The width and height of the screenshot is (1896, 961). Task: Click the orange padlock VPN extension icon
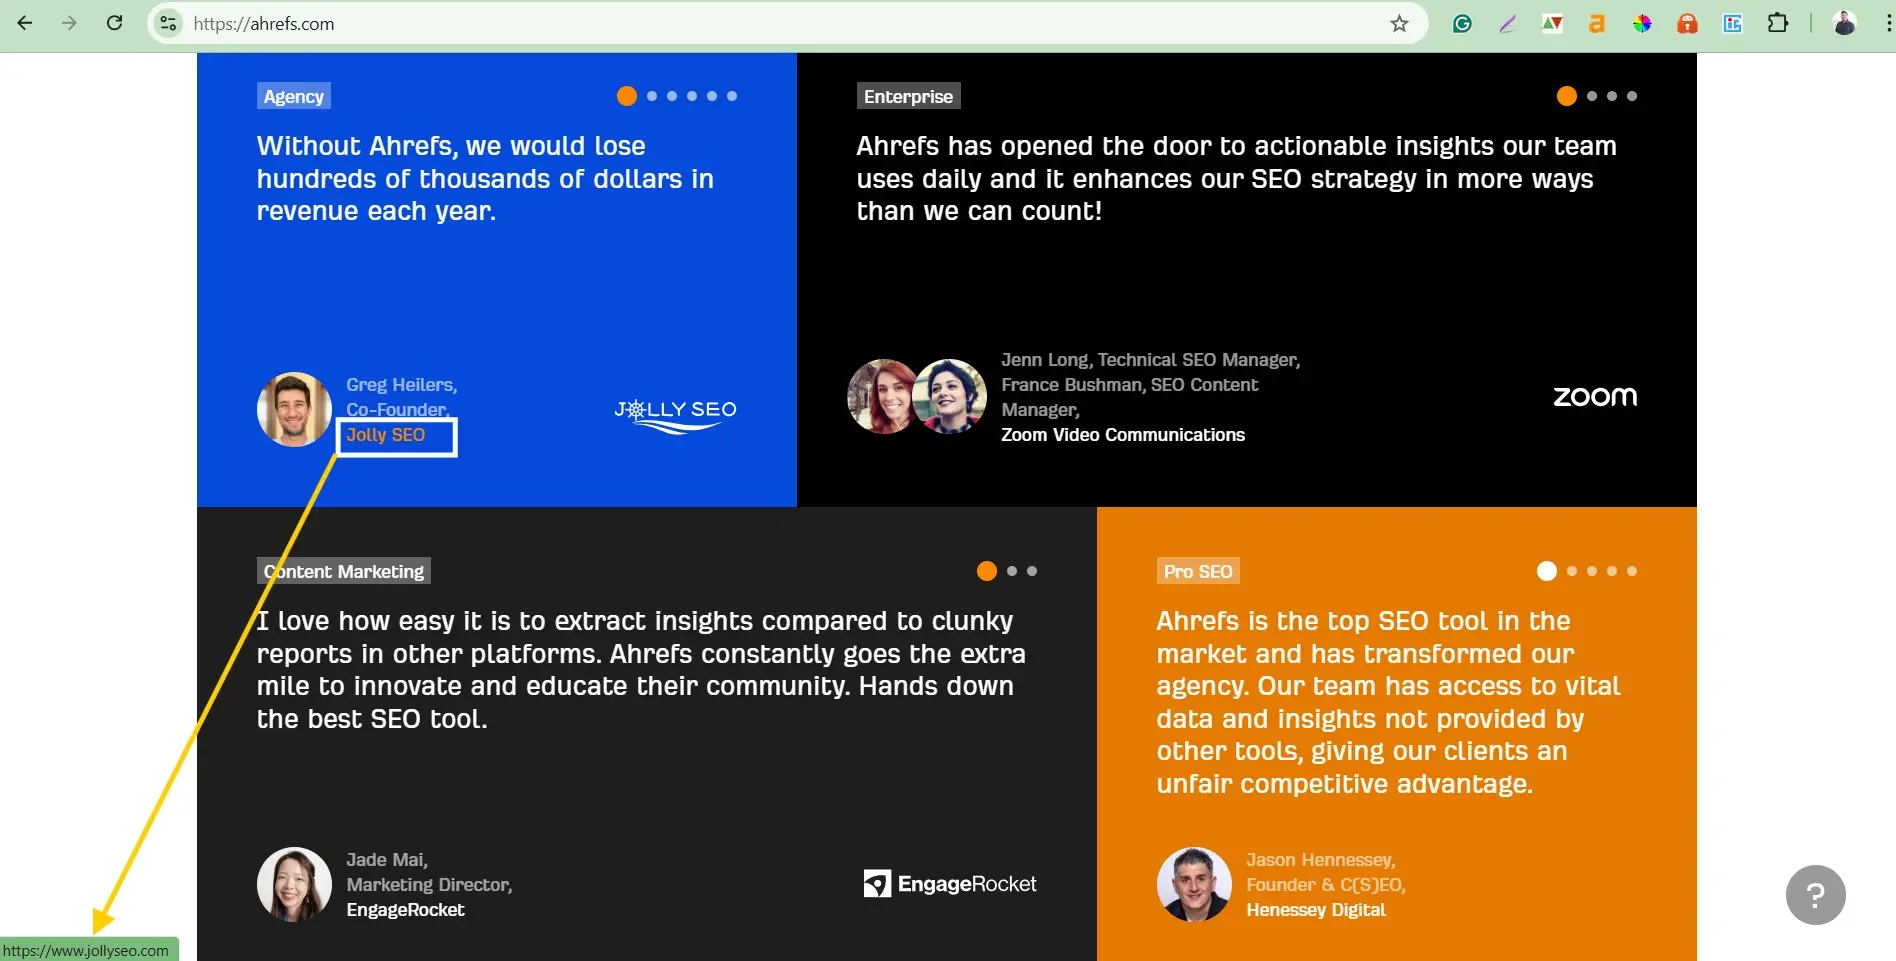coord(1687,24)
